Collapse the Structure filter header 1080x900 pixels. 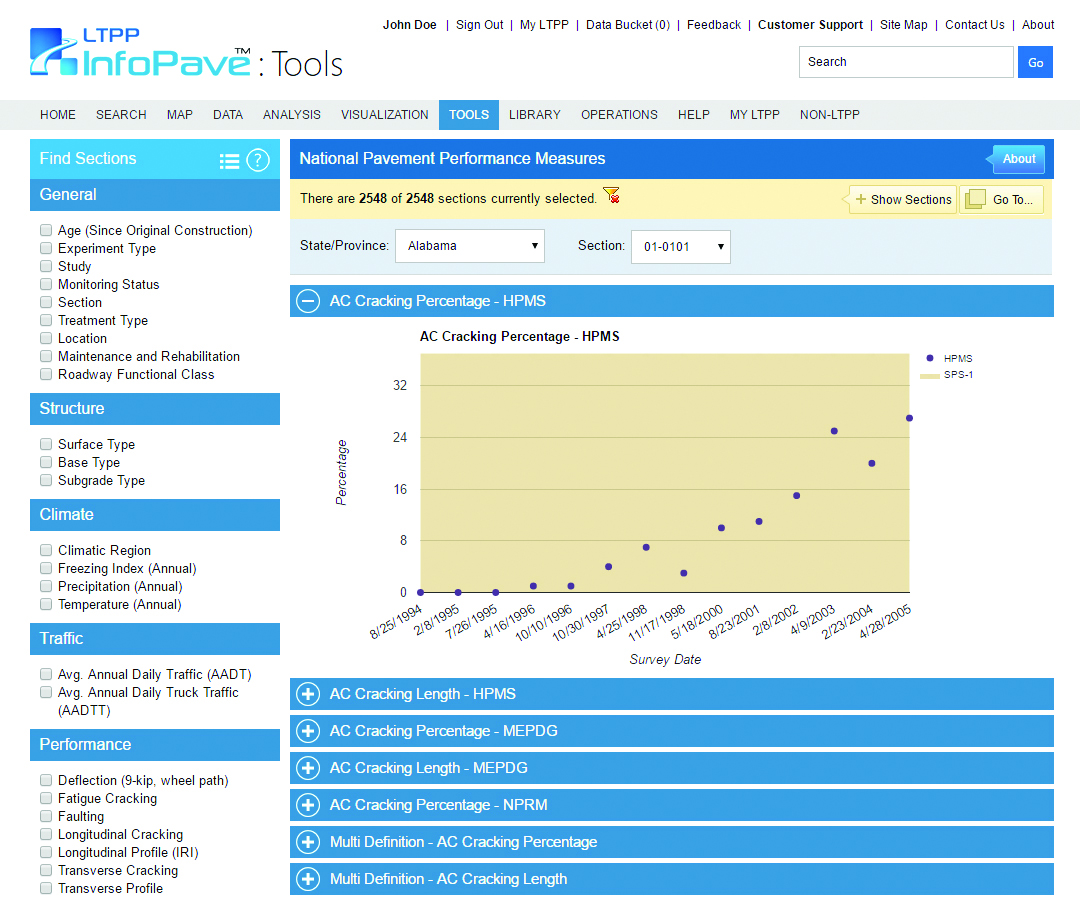coord(155,409)
